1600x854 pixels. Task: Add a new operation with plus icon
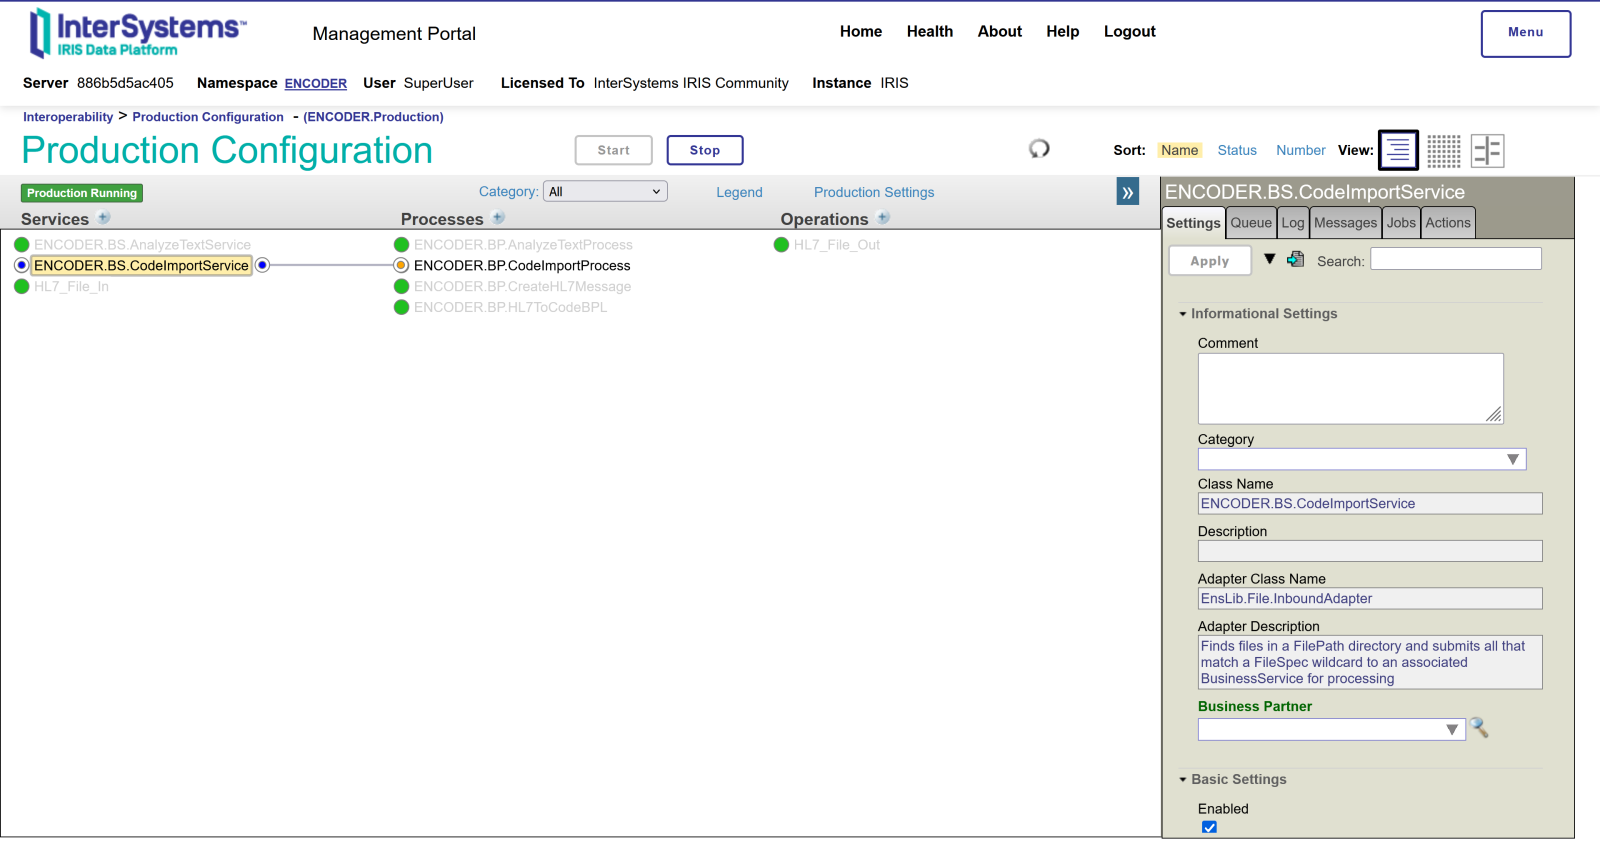(884, 218)
